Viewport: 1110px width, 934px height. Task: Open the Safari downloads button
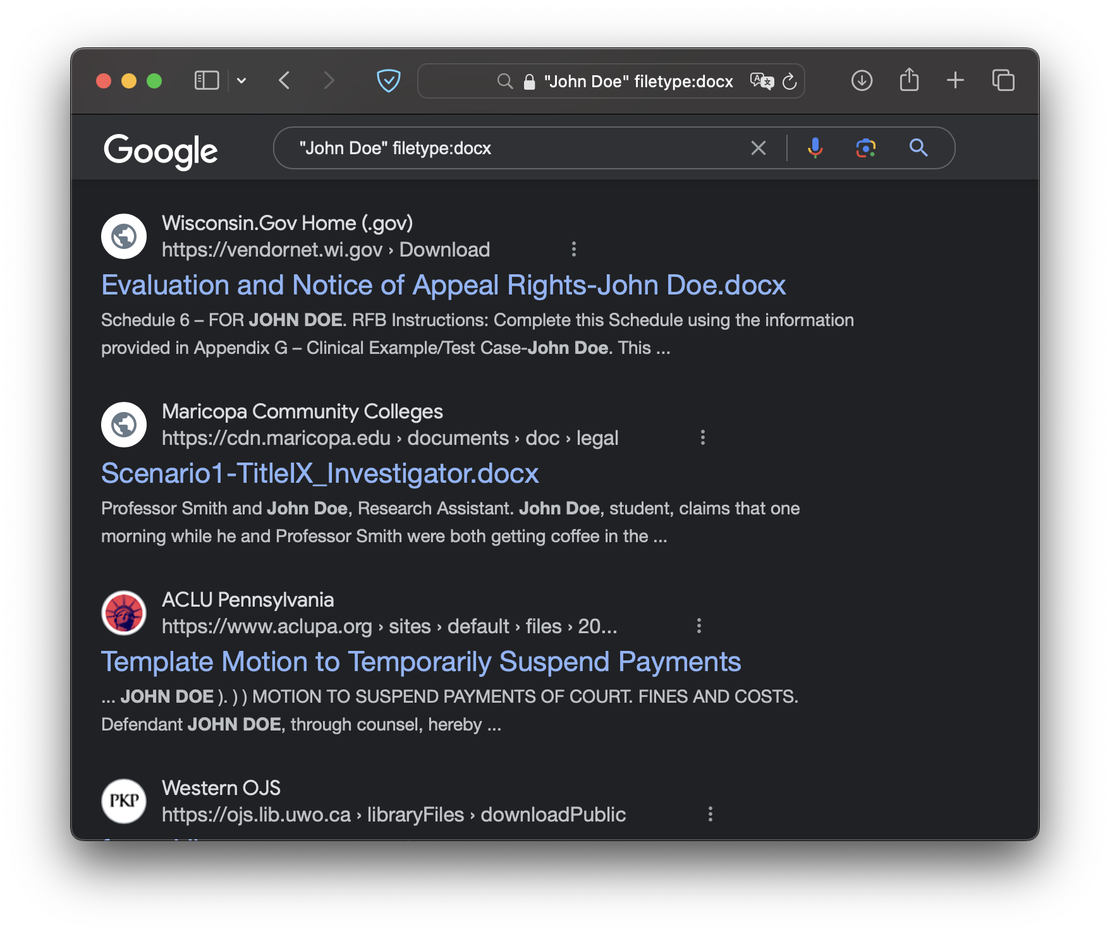(x=862, y=81)
